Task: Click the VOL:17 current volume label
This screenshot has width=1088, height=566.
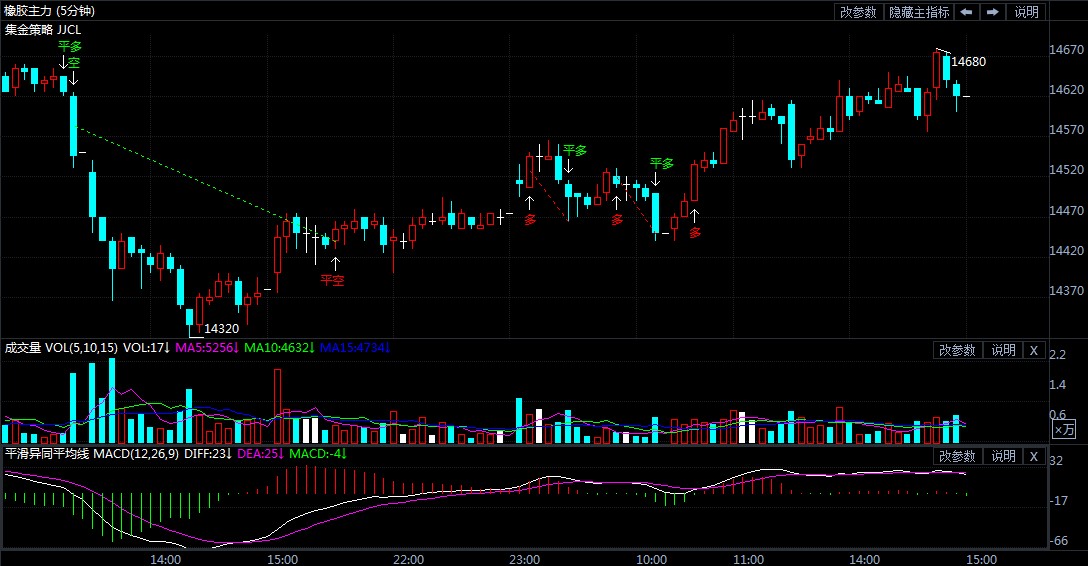Action: tap(146, 348)
